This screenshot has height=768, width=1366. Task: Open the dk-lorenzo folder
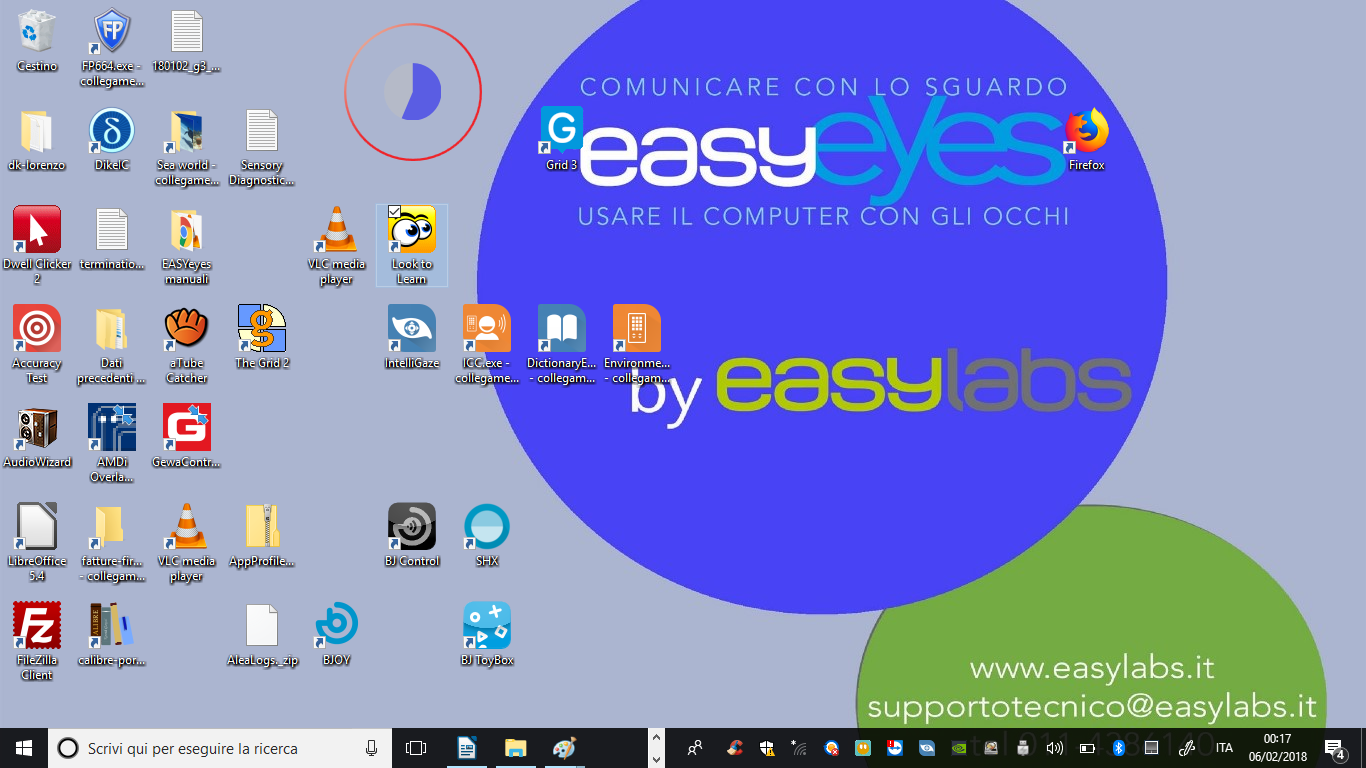point(37,140)
